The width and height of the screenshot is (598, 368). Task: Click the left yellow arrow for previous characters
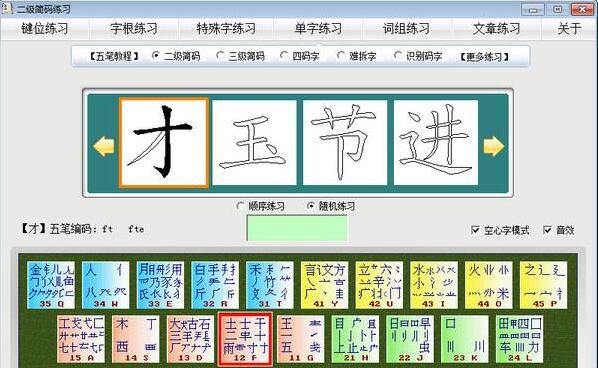[x=103, y=146]
